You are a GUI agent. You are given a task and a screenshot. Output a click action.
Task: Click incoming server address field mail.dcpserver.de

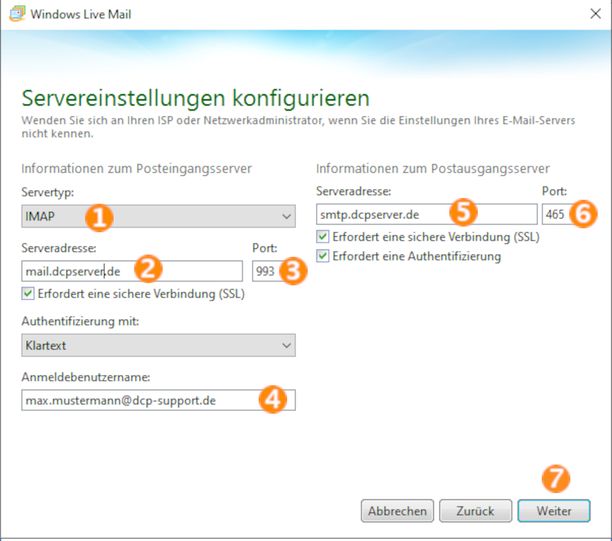(x=132, y=271)
